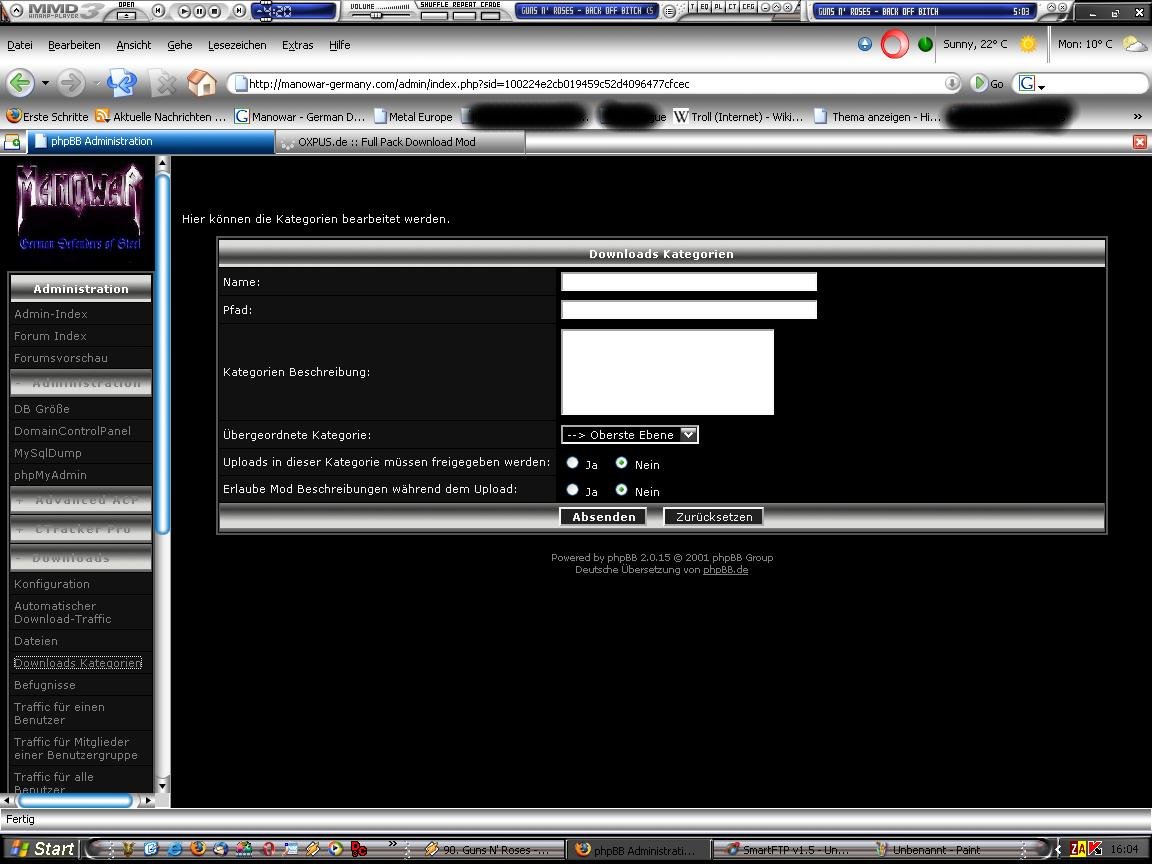
Task: Pause the Winamp track
Action: pos(200,11)
